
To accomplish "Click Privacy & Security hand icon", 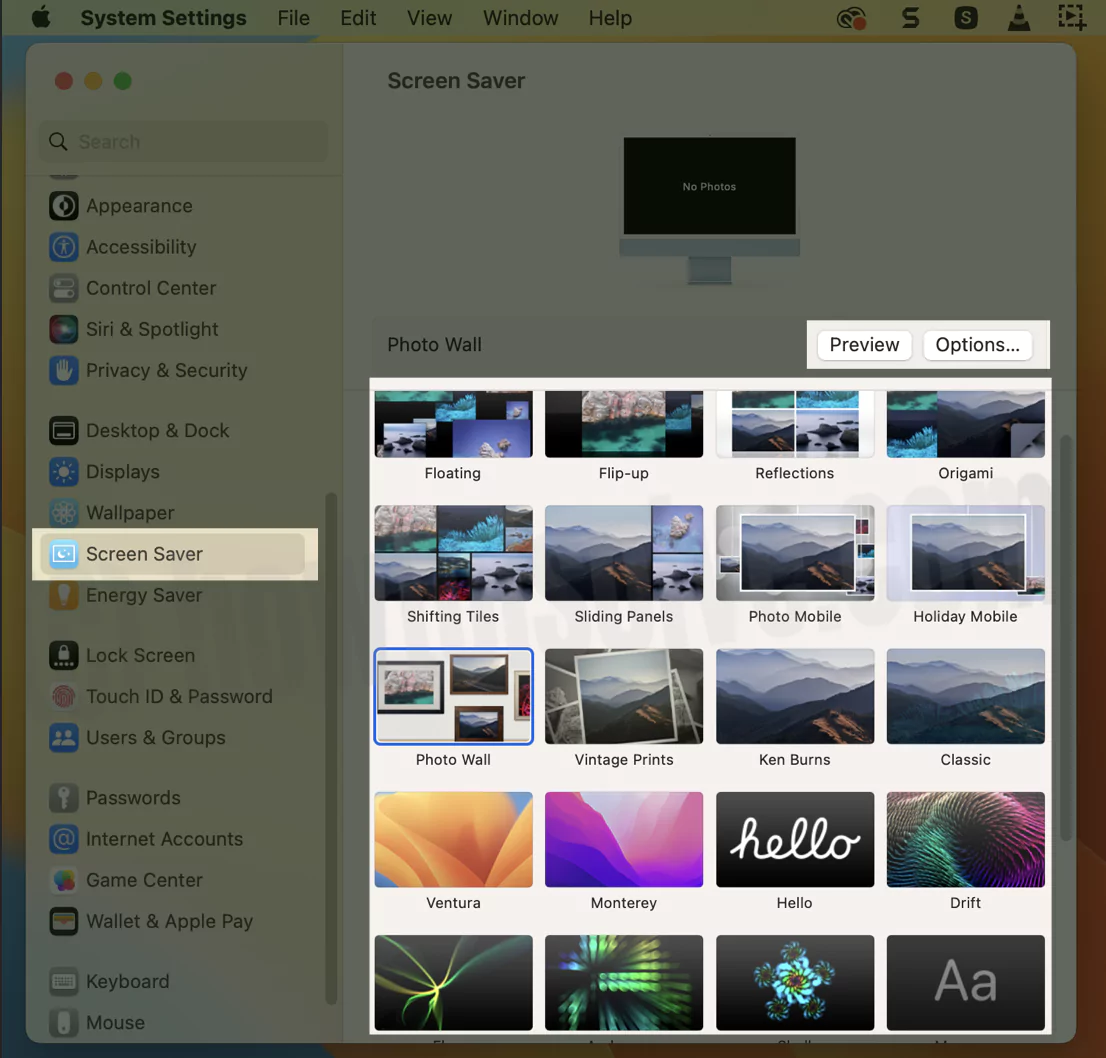I will 63,370.
